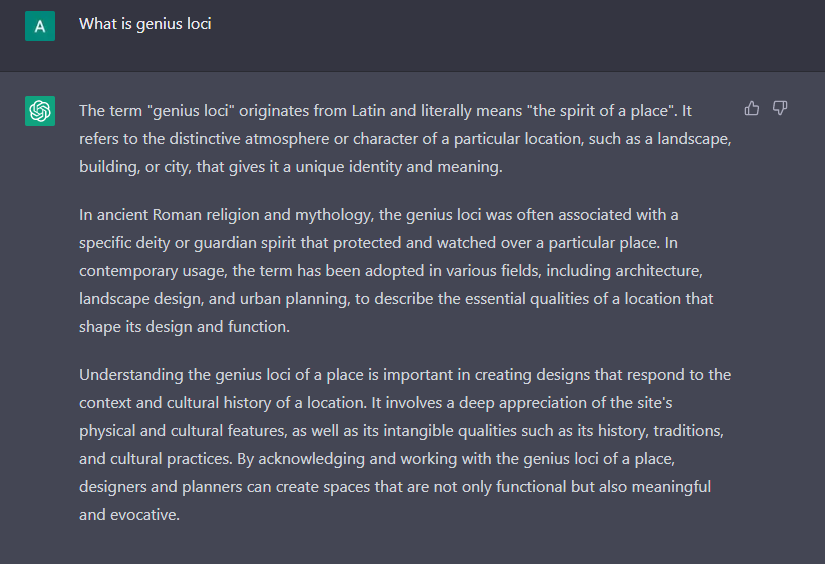Click the paragraph beginning "Understanding the genius loci"
The width and height of the screenshot is (825, 564).
tap(405, 445)
